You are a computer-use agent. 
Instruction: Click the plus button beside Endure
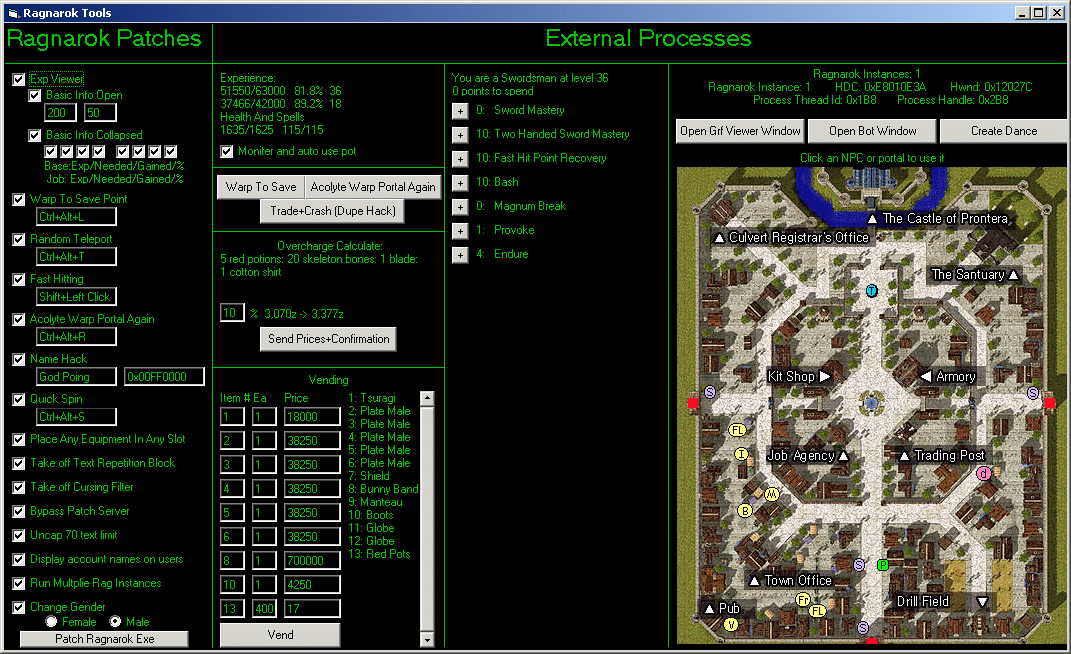(460, 255)
